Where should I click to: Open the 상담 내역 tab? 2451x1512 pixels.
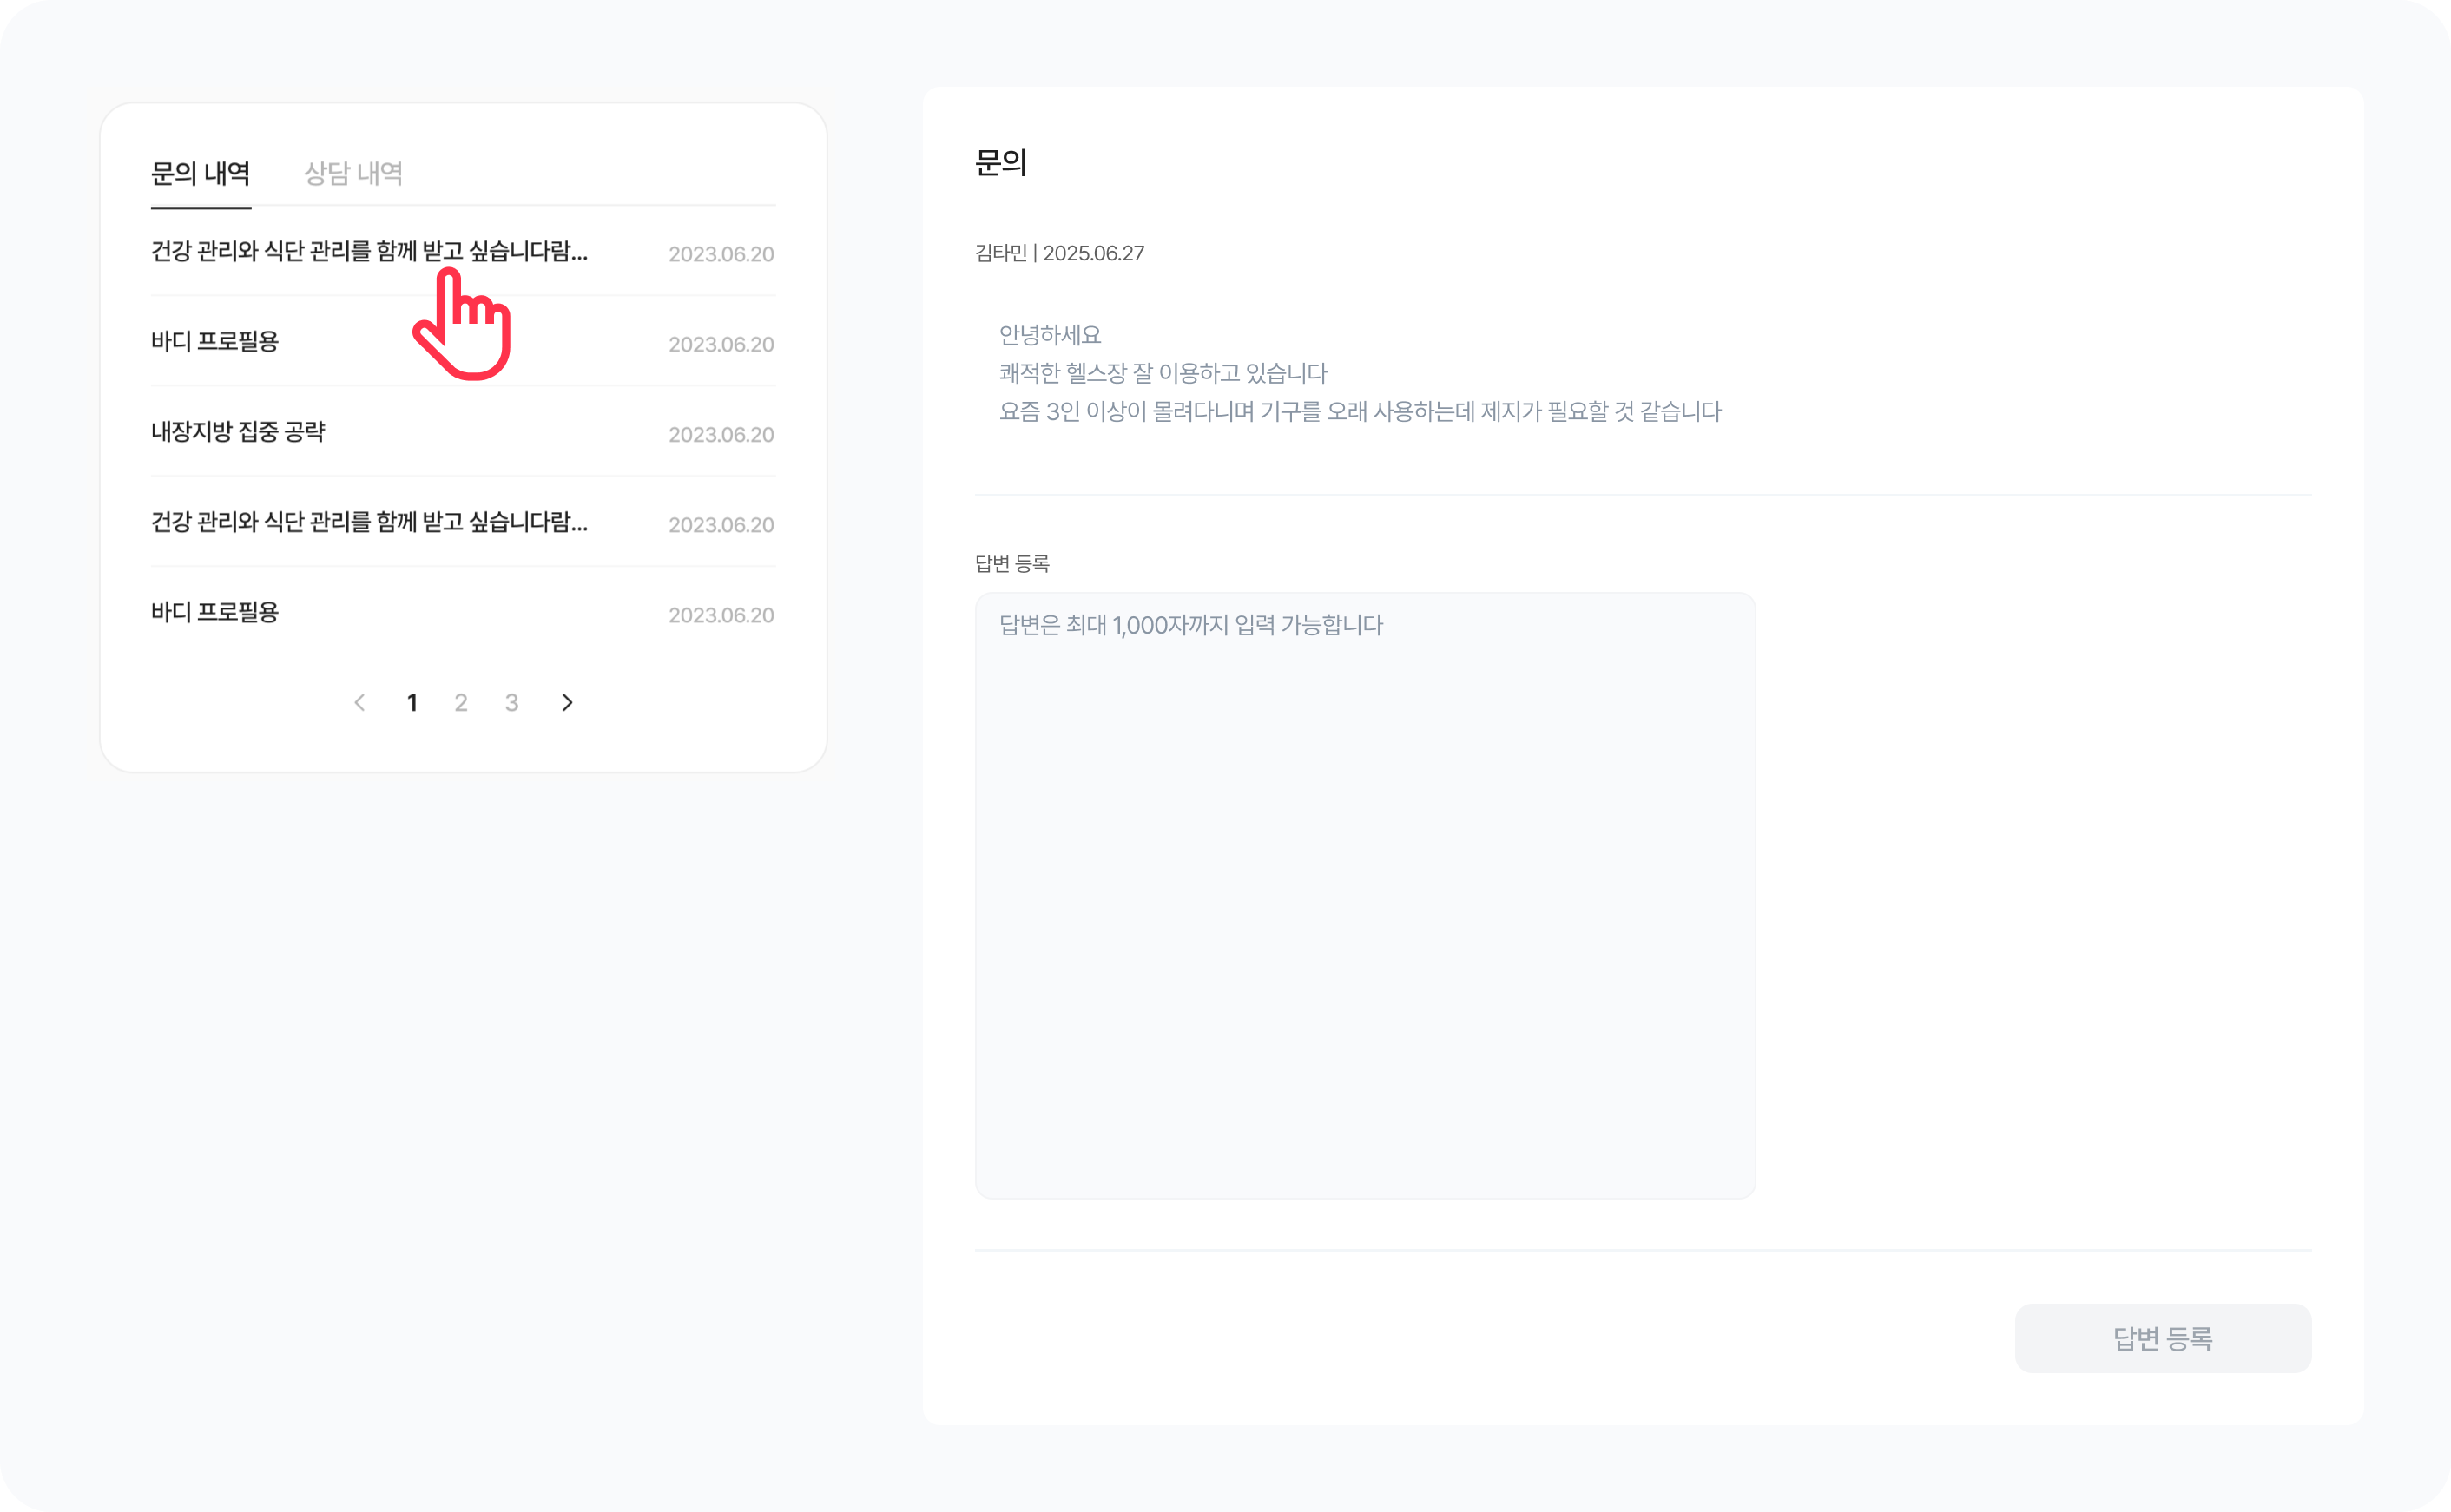[353, 174]
